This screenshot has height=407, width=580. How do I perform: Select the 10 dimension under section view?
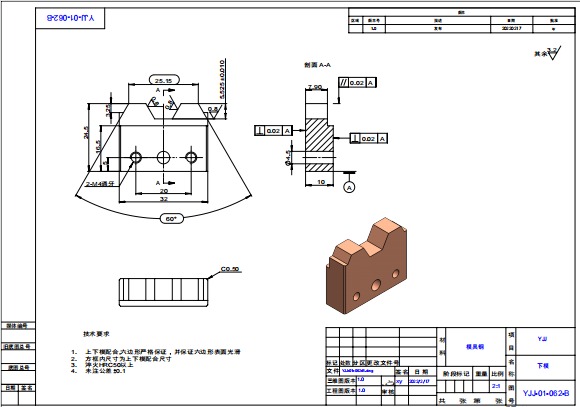coord(321,182)
